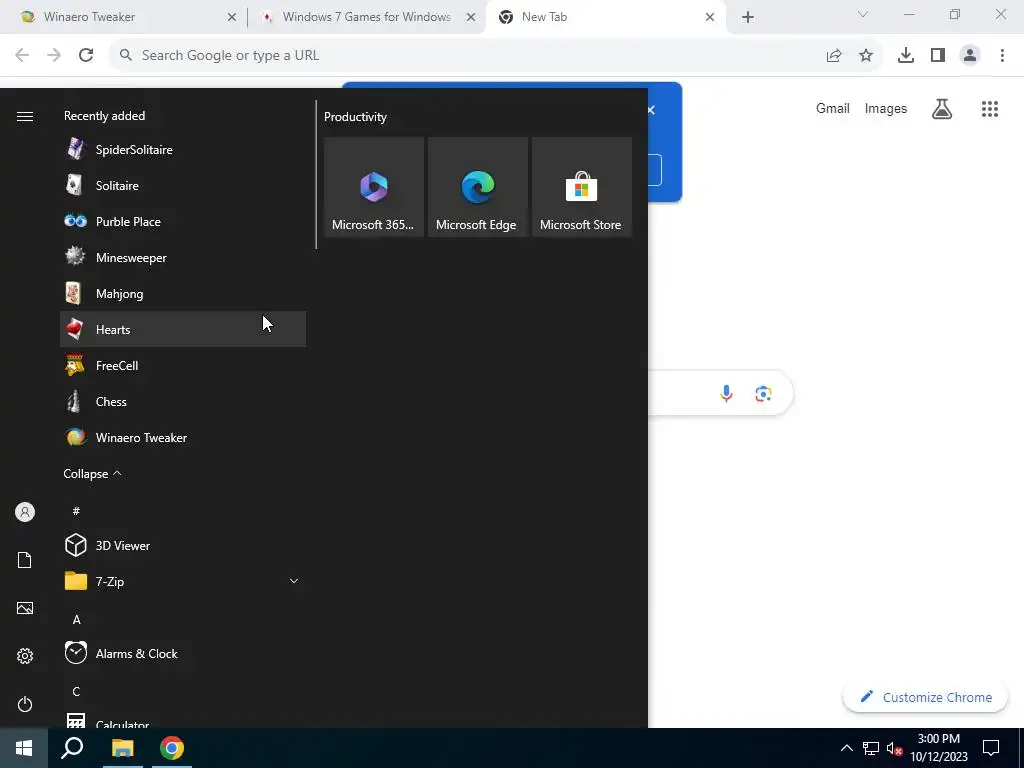
Task: Open the network icon in system tray
Action: pos(871,748)
